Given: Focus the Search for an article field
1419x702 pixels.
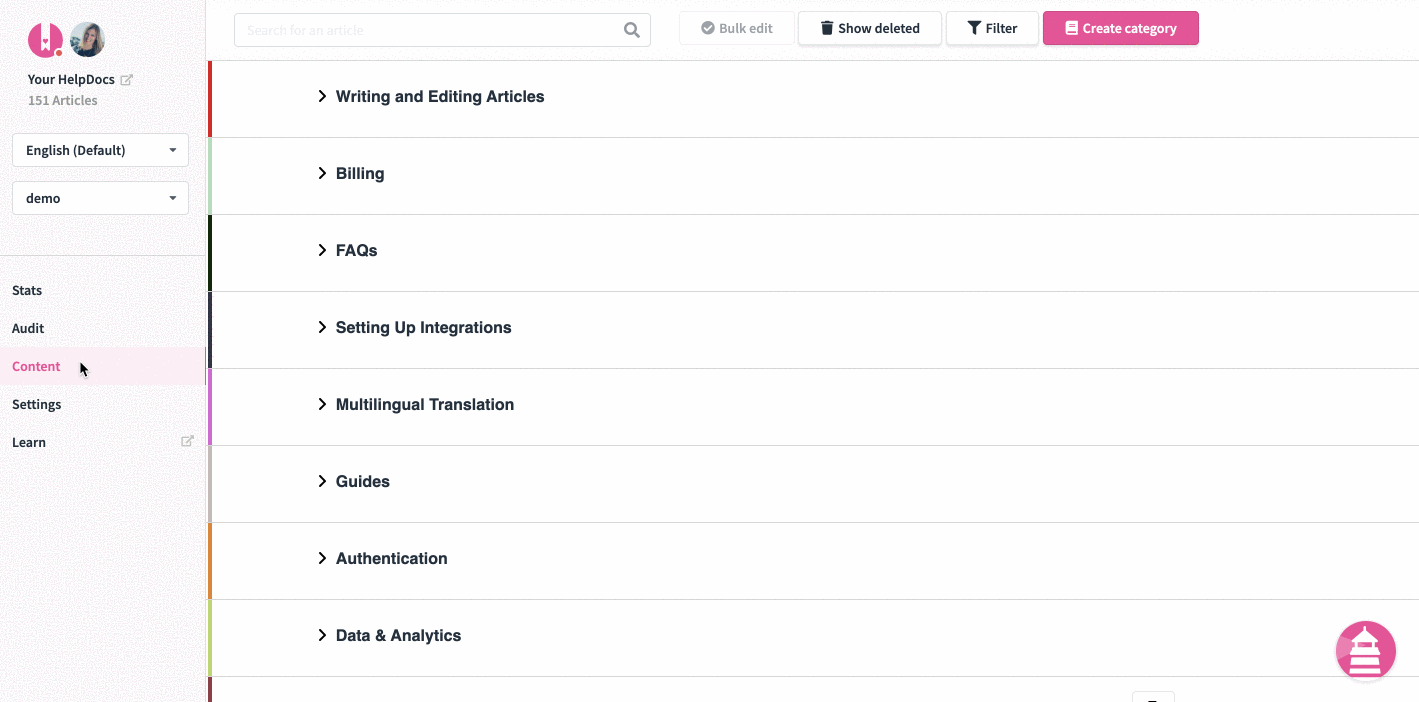Looking at the screenshot, I should 442,30.
